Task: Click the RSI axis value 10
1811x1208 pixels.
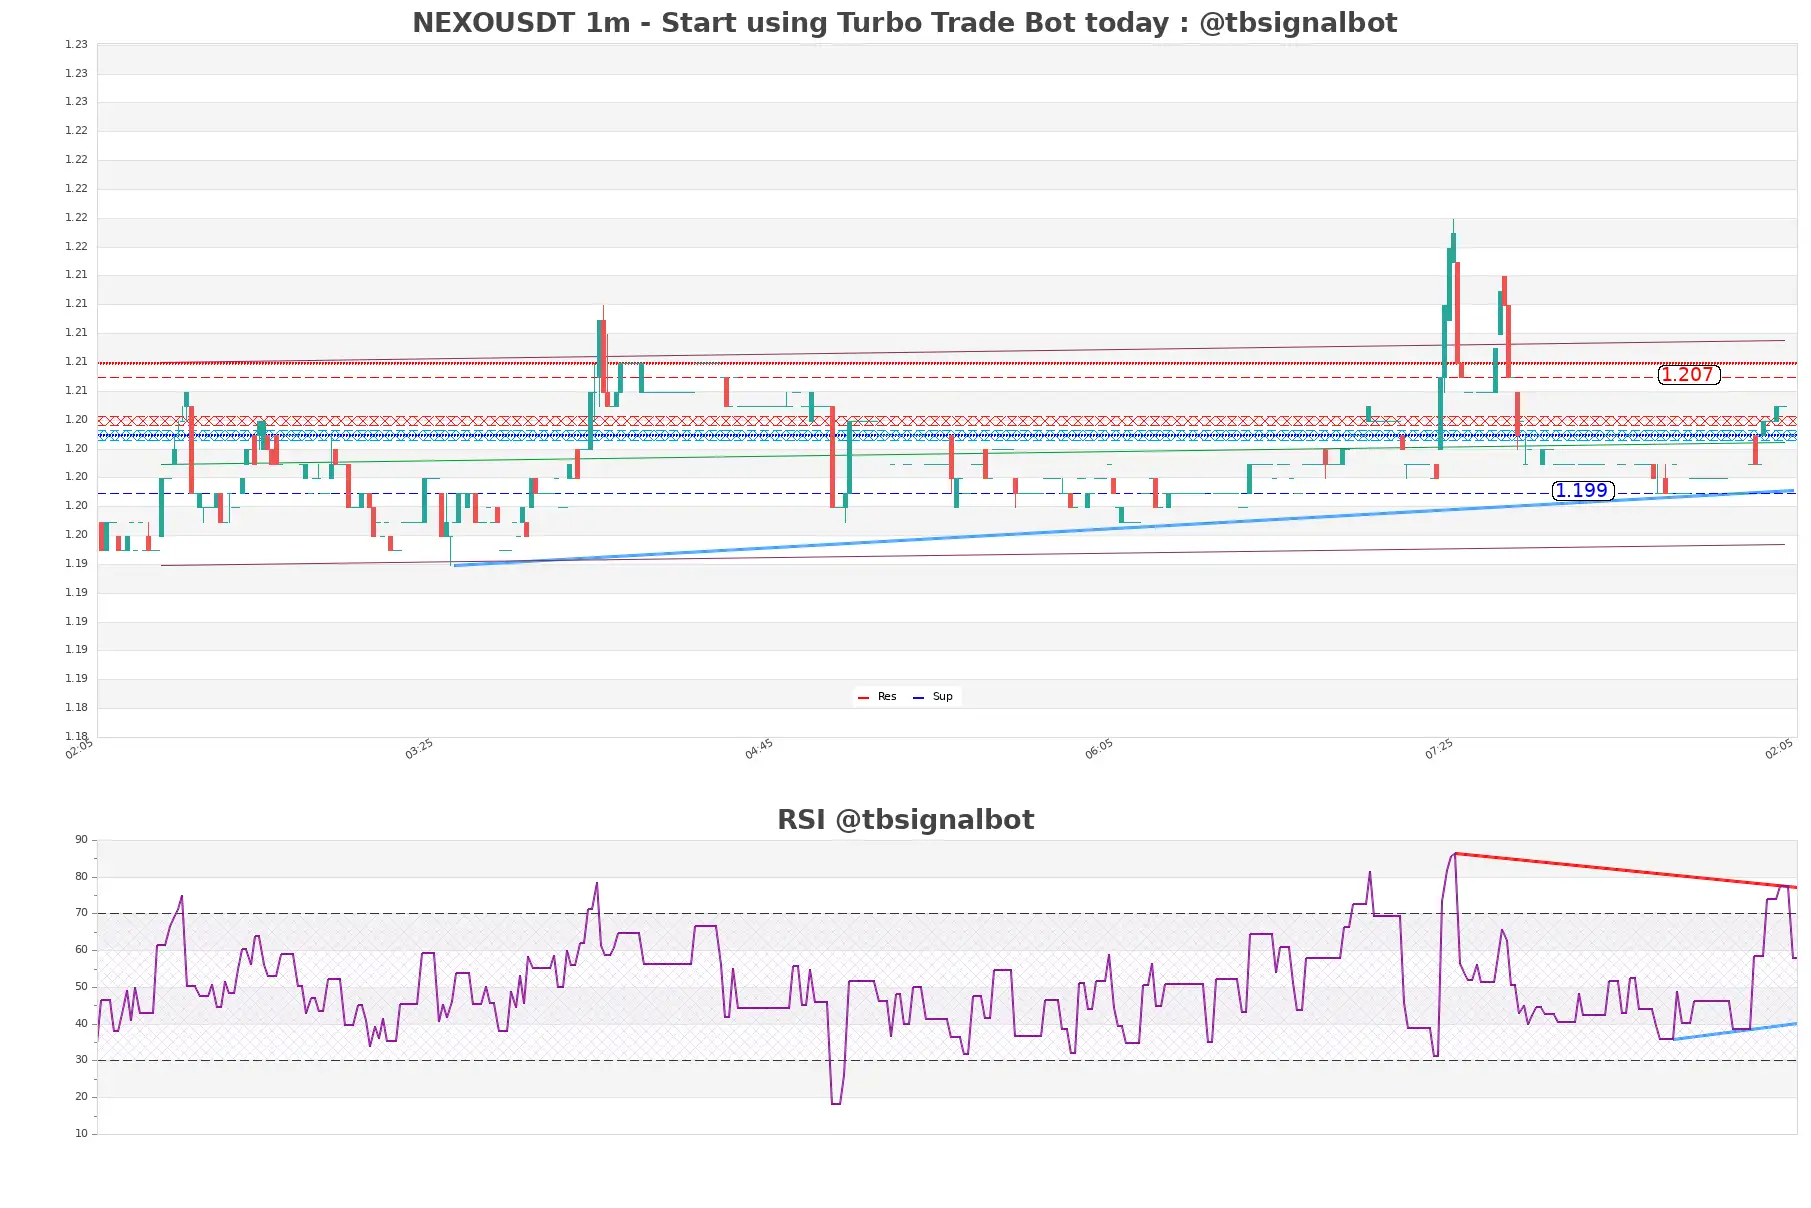Action: (x=81, y=1134)
